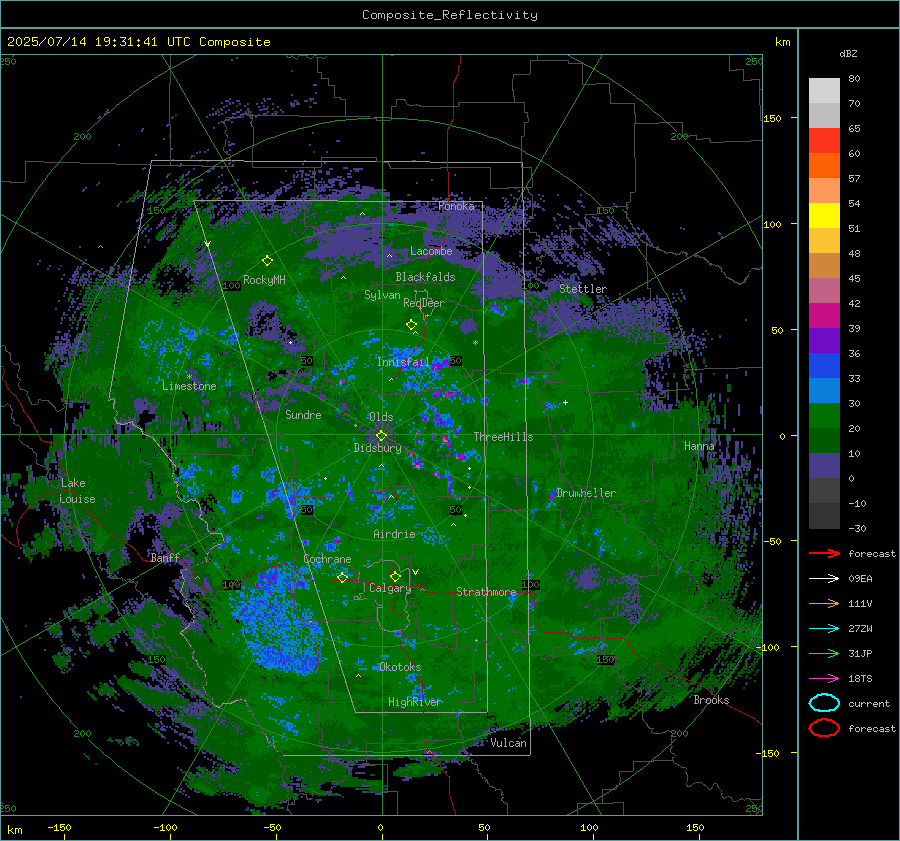Click the Cochrane label
The image size is (900, 841).
[327, 559]
